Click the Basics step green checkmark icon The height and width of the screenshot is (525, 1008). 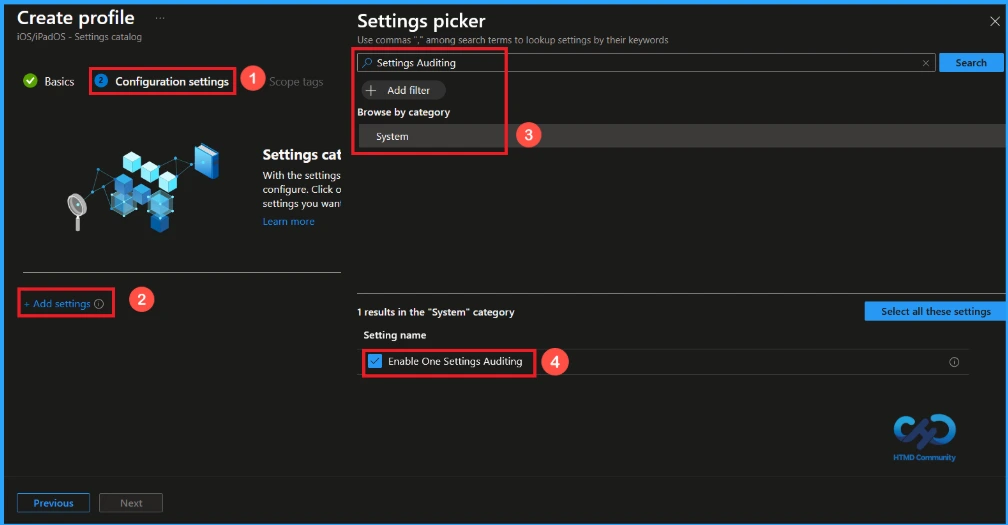click(30, 81)
